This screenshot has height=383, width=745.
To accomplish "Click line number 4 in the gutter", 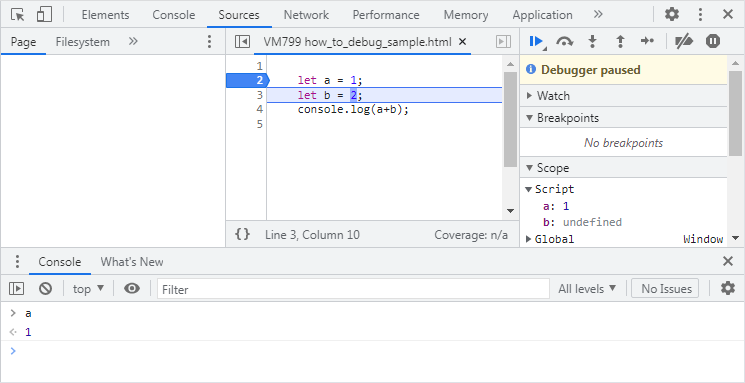I will click(x=259, y=109).
